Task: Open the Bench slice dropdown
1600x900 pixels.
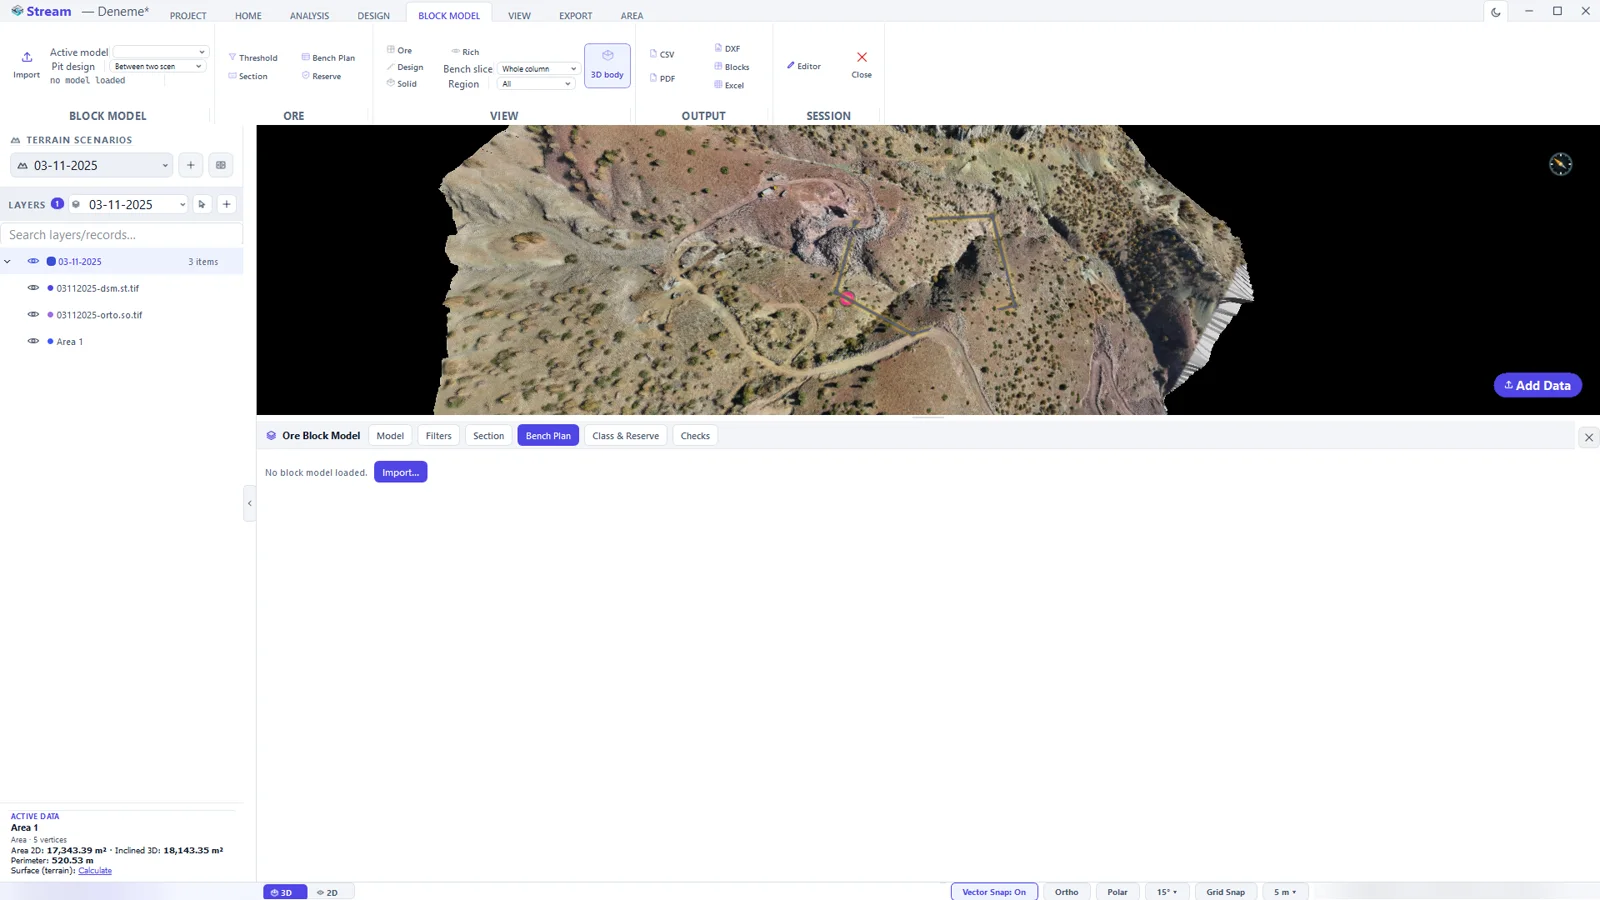Action: tap(538, 69)
